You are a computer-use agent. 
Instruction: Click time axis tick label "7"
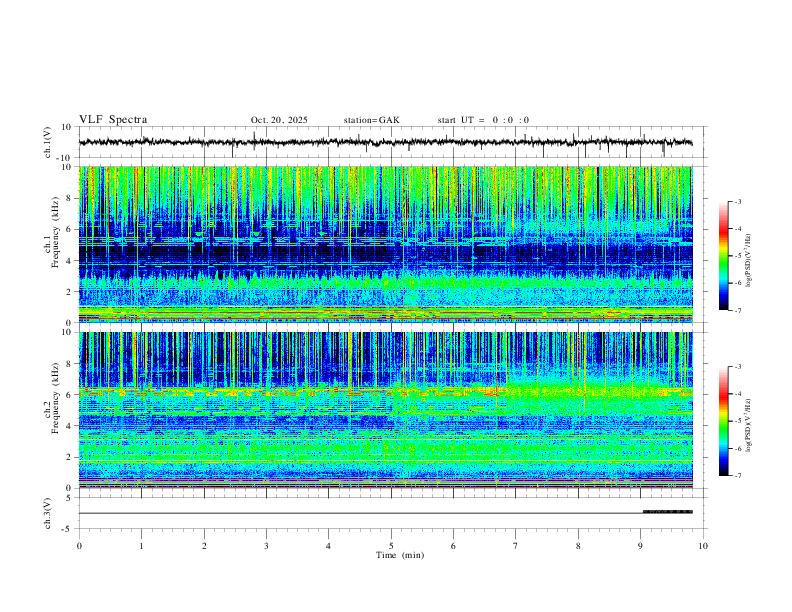(516, 546)
